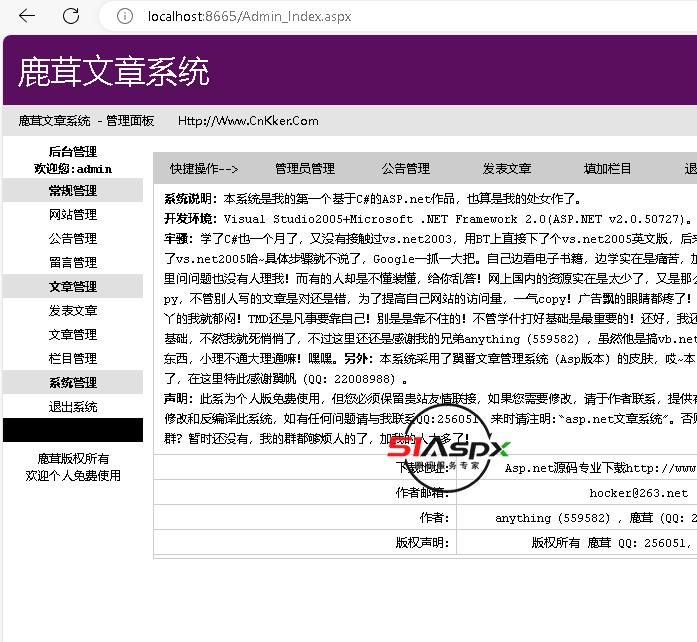Screen dimensions: 697x642
Task: Open 文章管理 in the sidebar
Action: point(73,335)
